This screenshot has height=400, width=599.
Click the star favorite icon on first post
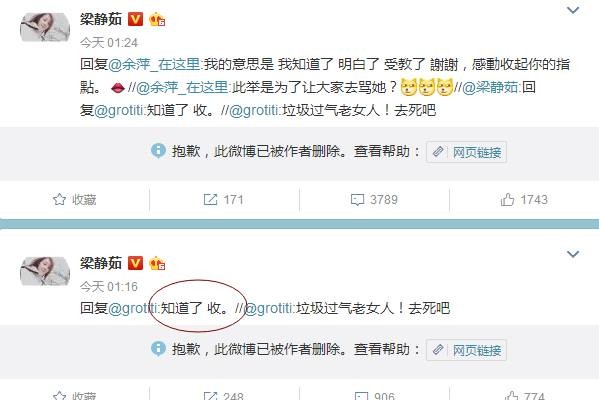pyautogui.click(x=59, y=199)
